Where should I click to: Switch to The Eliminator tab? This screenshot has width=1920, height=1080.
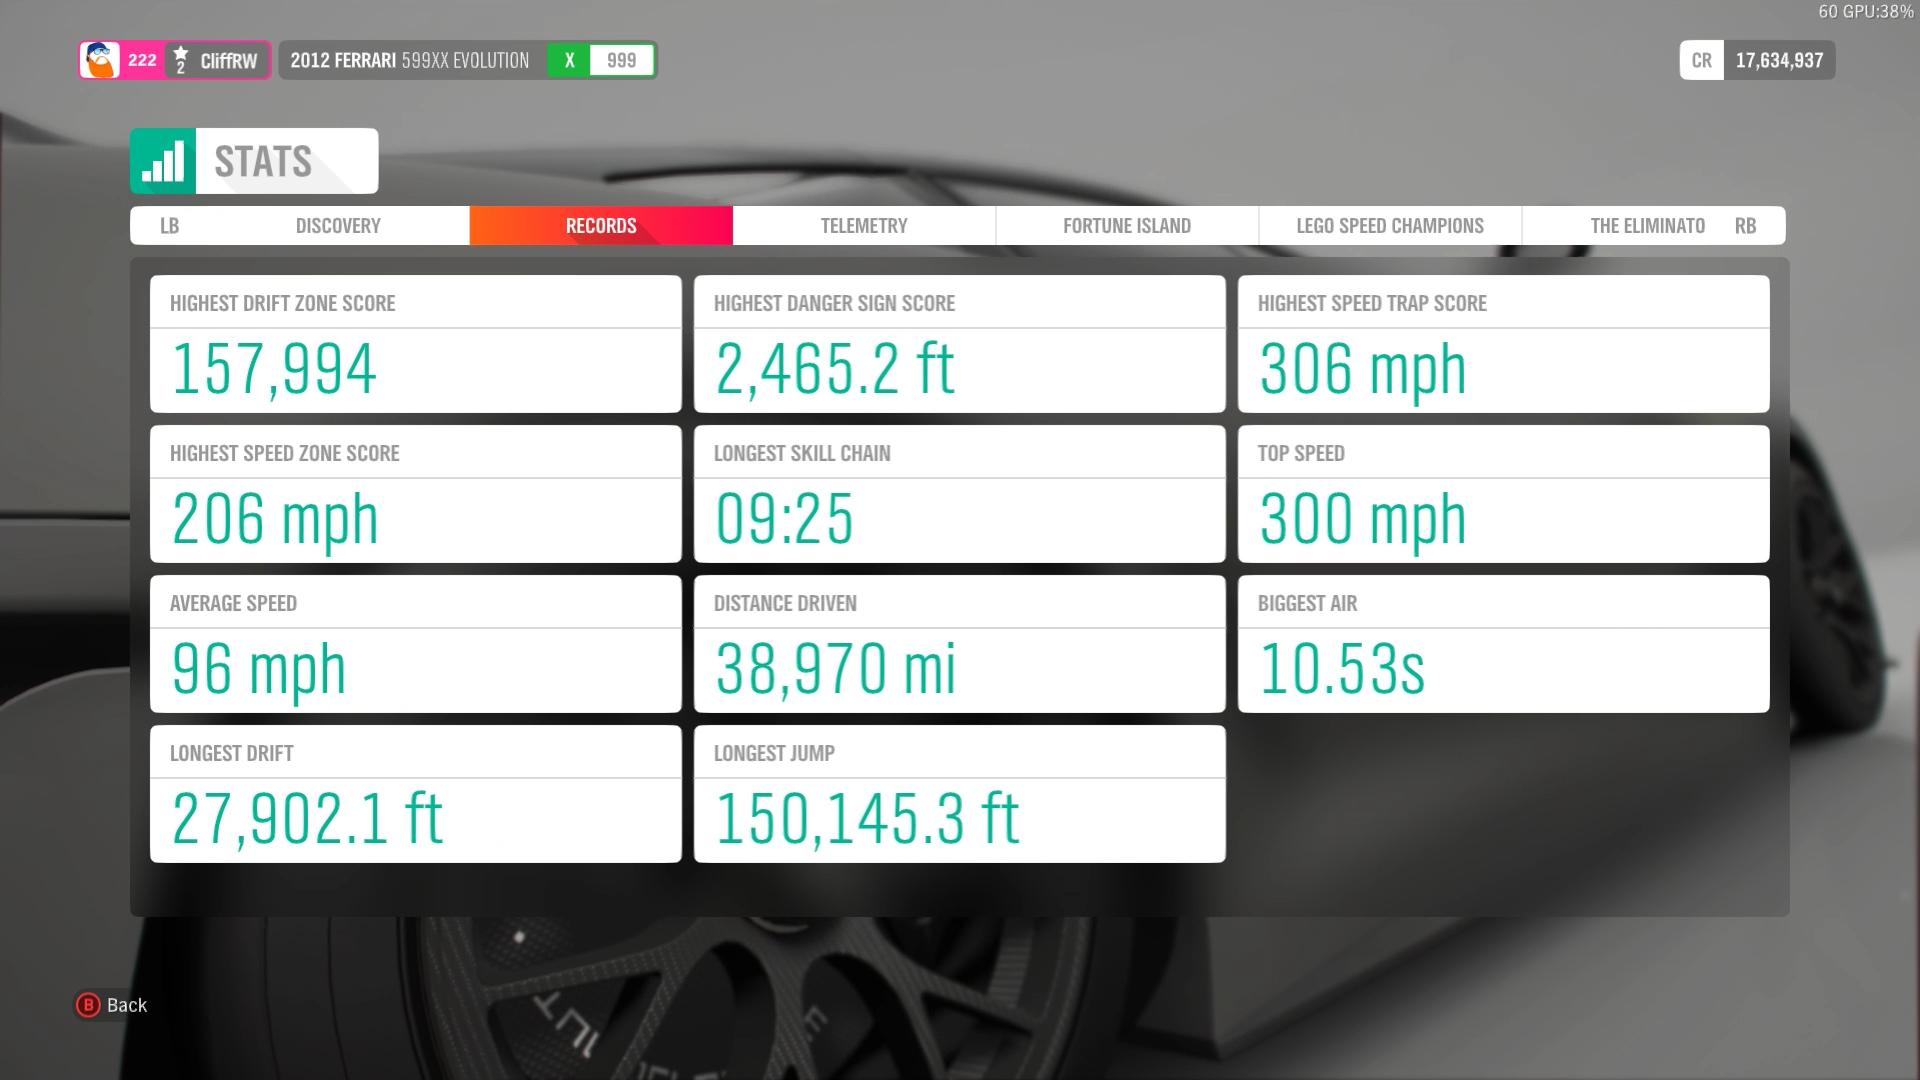(x=1647, y=226)
